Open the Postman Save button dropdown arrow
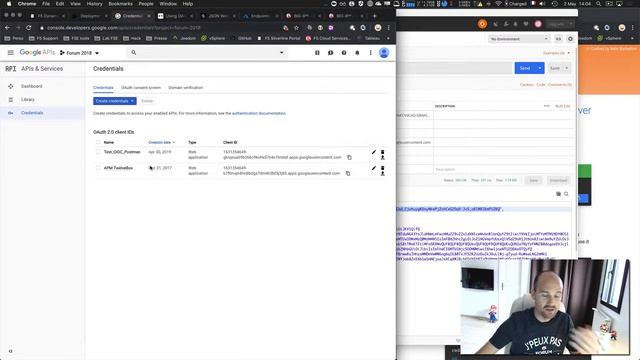 click(x=567, y=68)
